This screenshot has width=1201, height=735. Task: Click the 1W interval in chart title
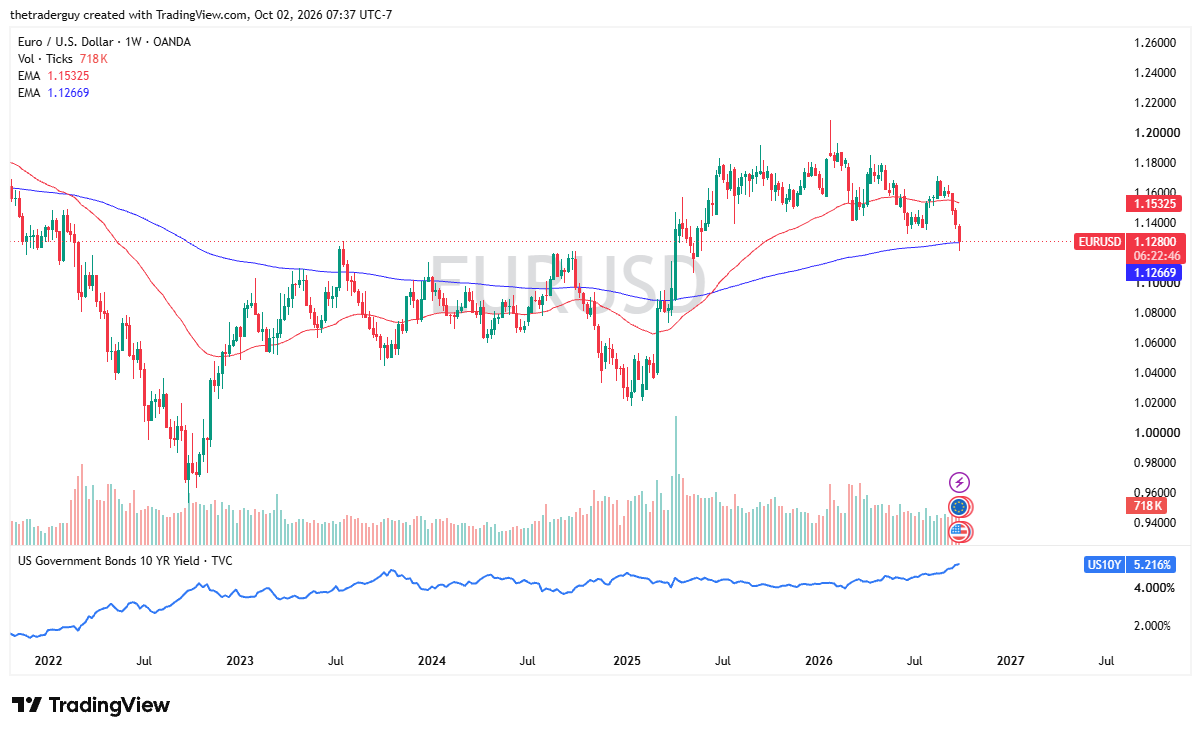pos(134,42)
